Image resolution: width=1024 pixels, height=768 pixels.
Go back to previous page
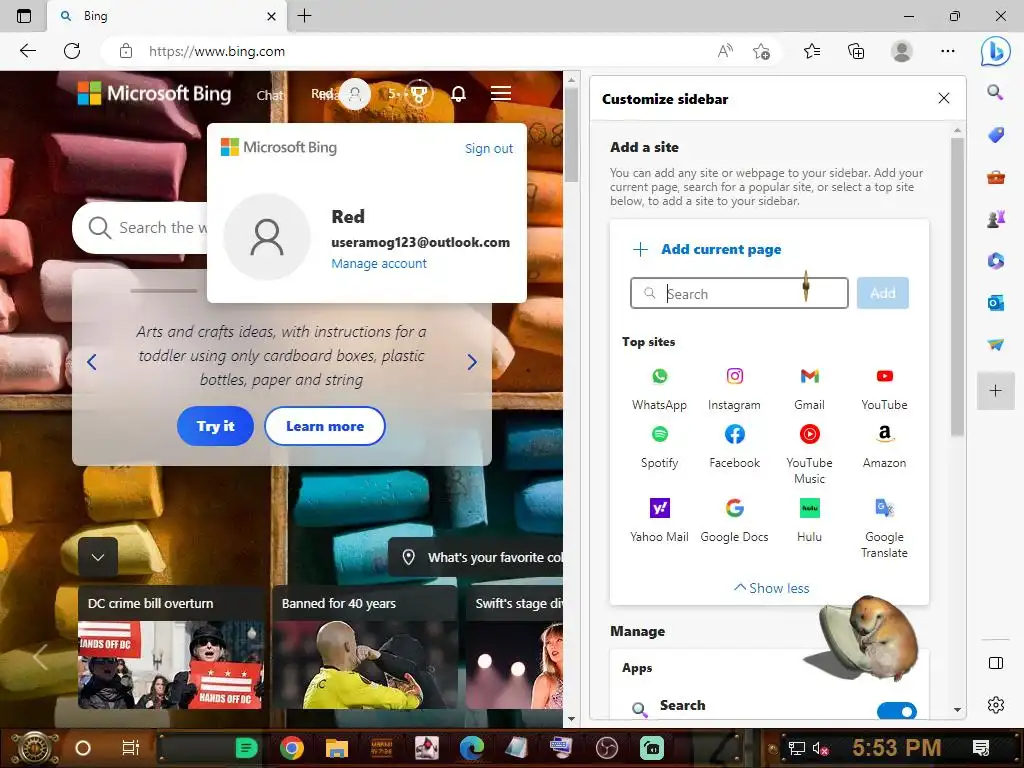27,51
